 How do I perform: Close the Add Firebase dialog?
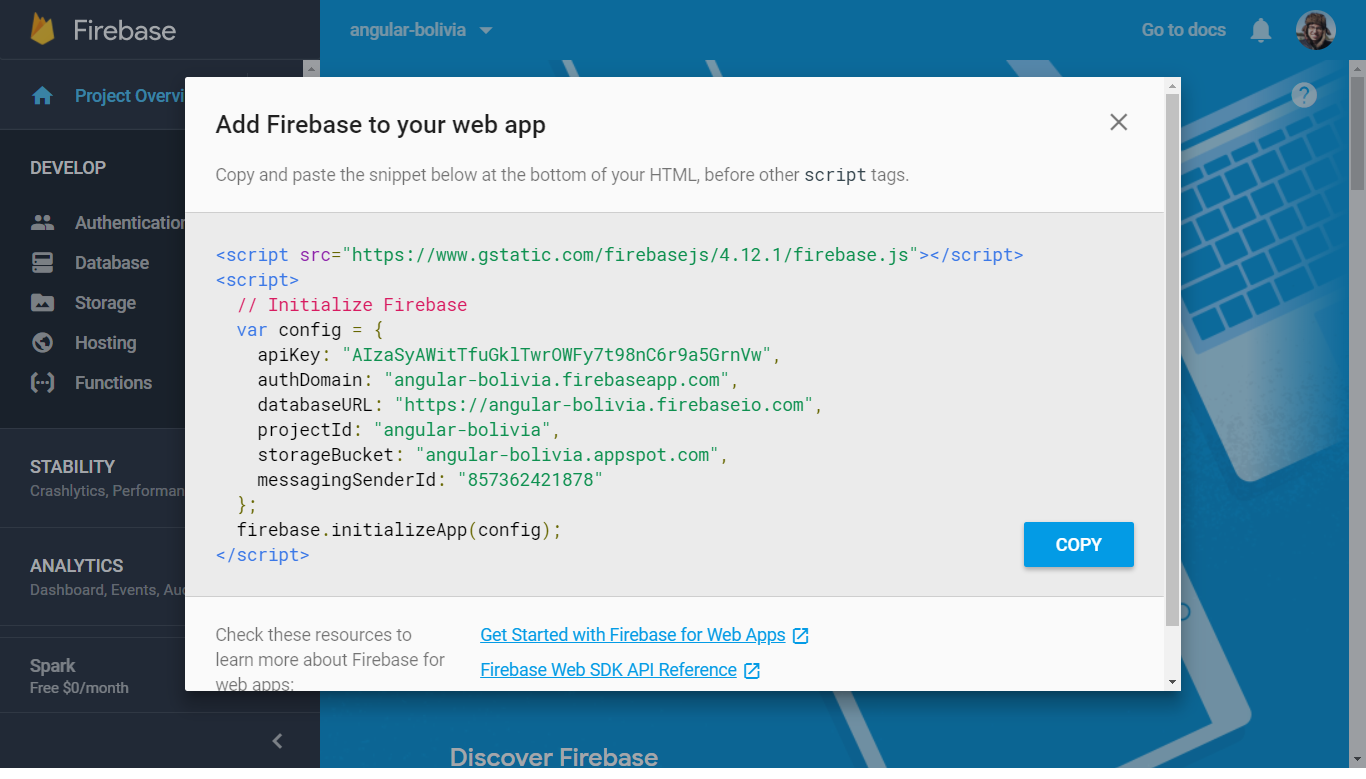(x=1118, y=122)
